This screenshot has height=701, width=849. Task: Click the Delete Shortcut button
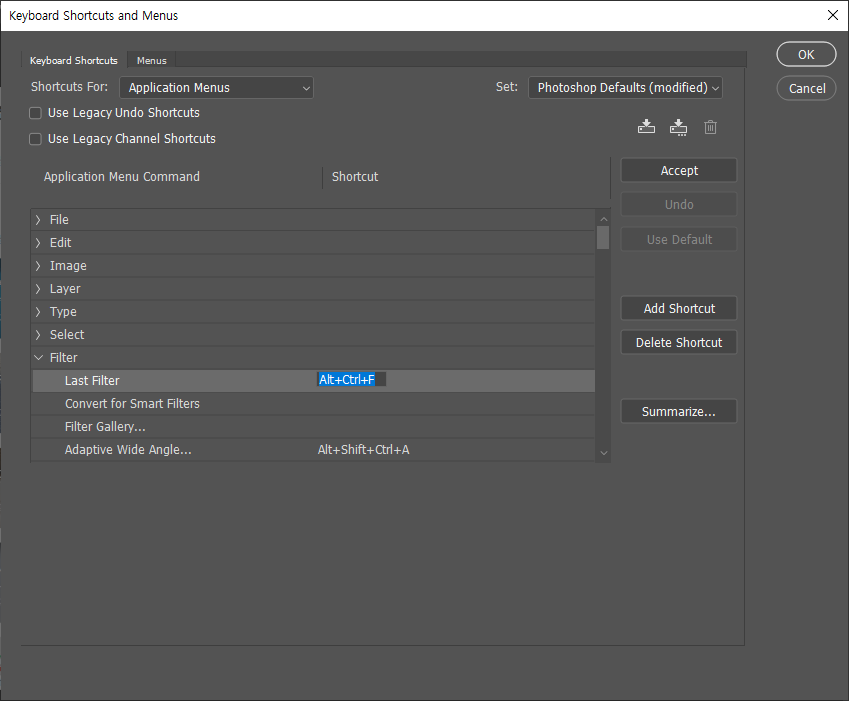[678, 343]
